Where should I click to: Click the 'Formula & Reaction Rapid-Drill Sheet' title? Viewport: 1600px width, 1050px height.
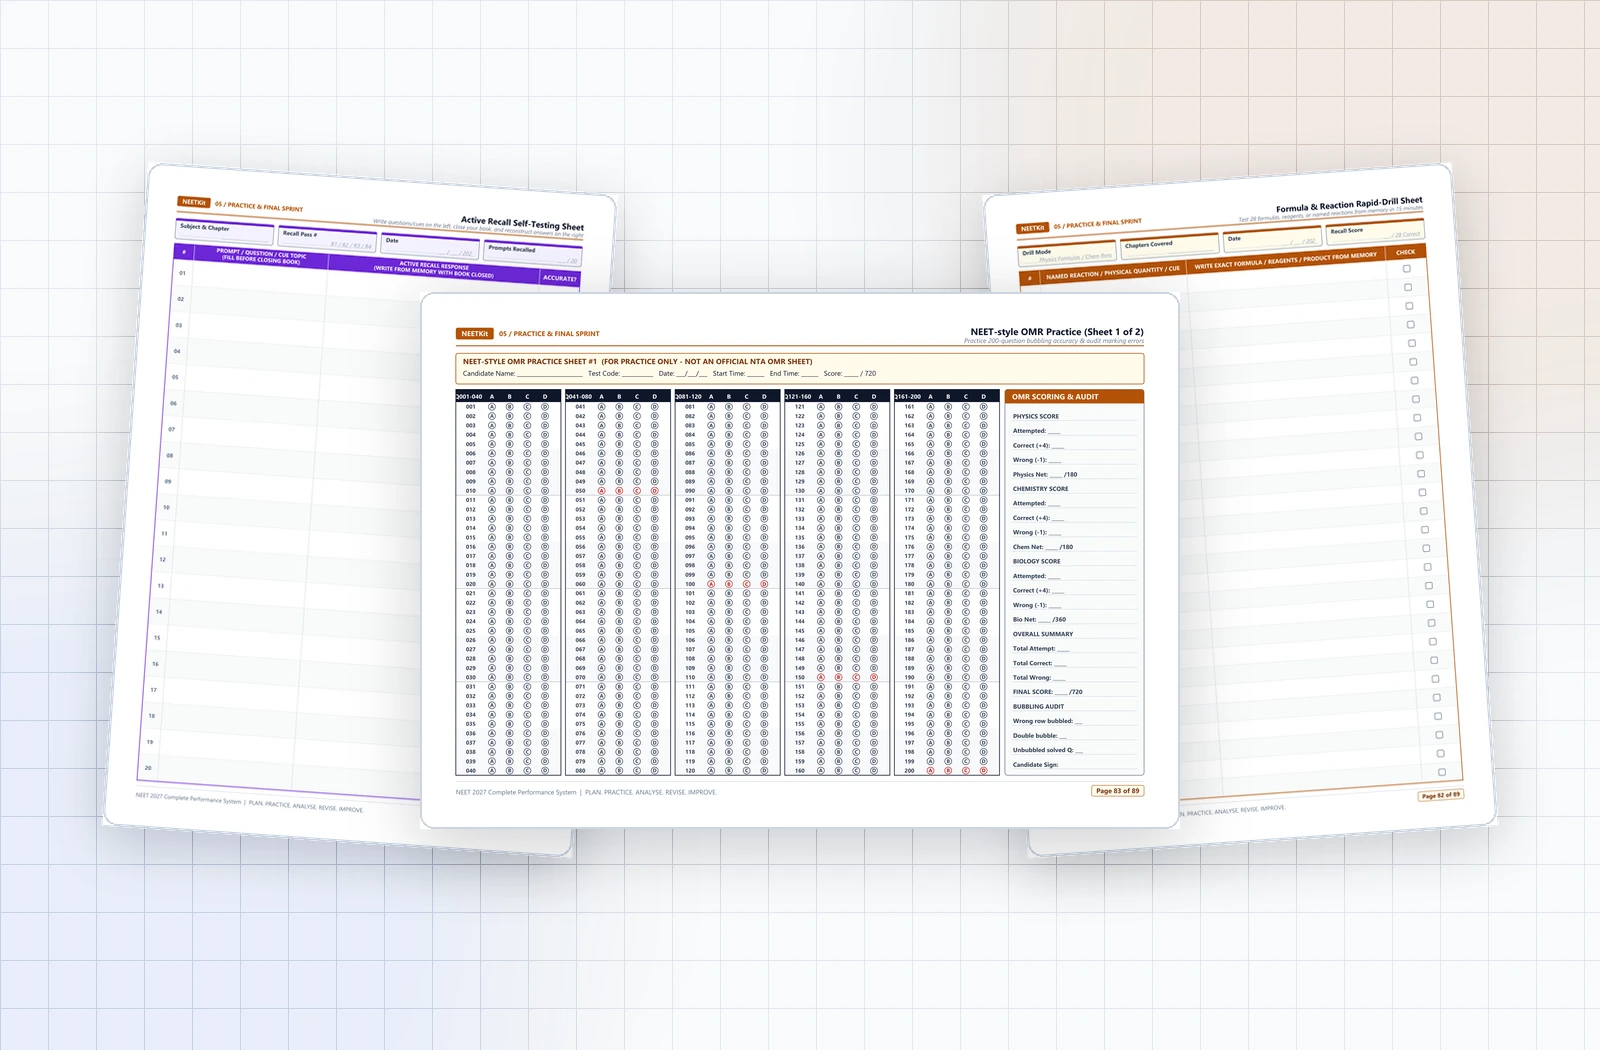tap(1349, 205)
